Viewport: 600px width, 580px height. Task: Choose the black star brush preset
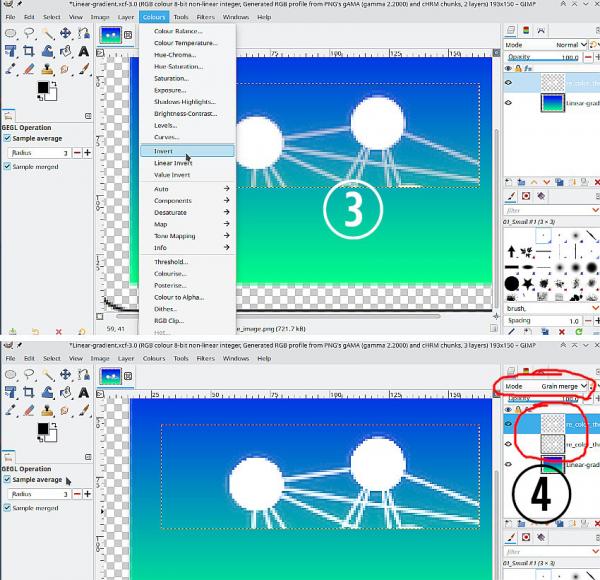point(528,284)
